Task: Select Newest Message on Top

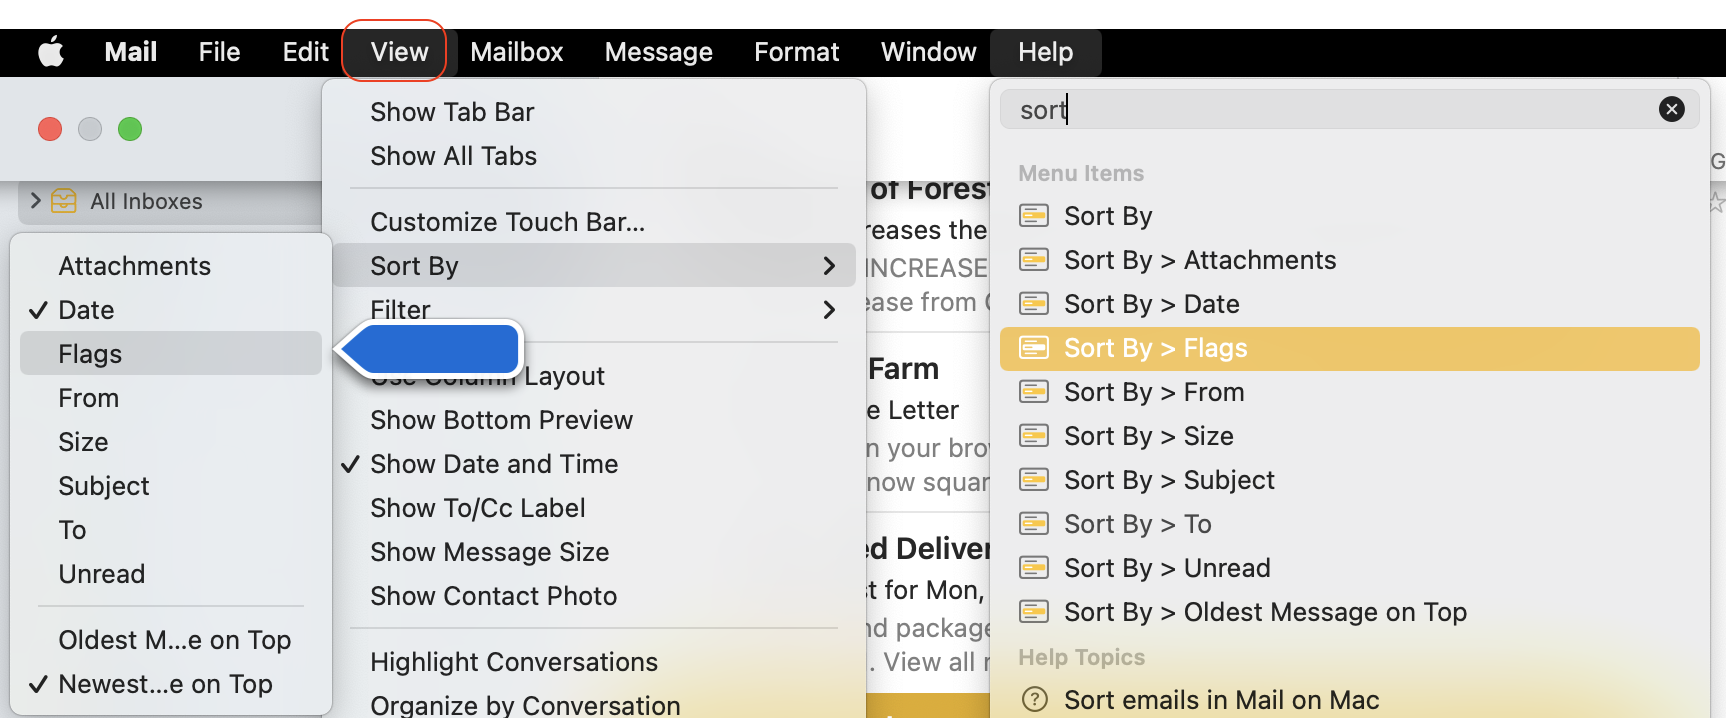Action: (x=170, y=684)
